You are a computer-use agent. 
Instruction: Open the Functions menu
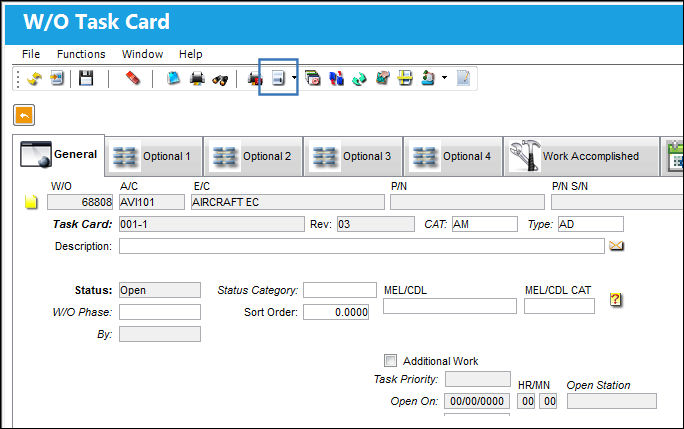click(81, 54)
